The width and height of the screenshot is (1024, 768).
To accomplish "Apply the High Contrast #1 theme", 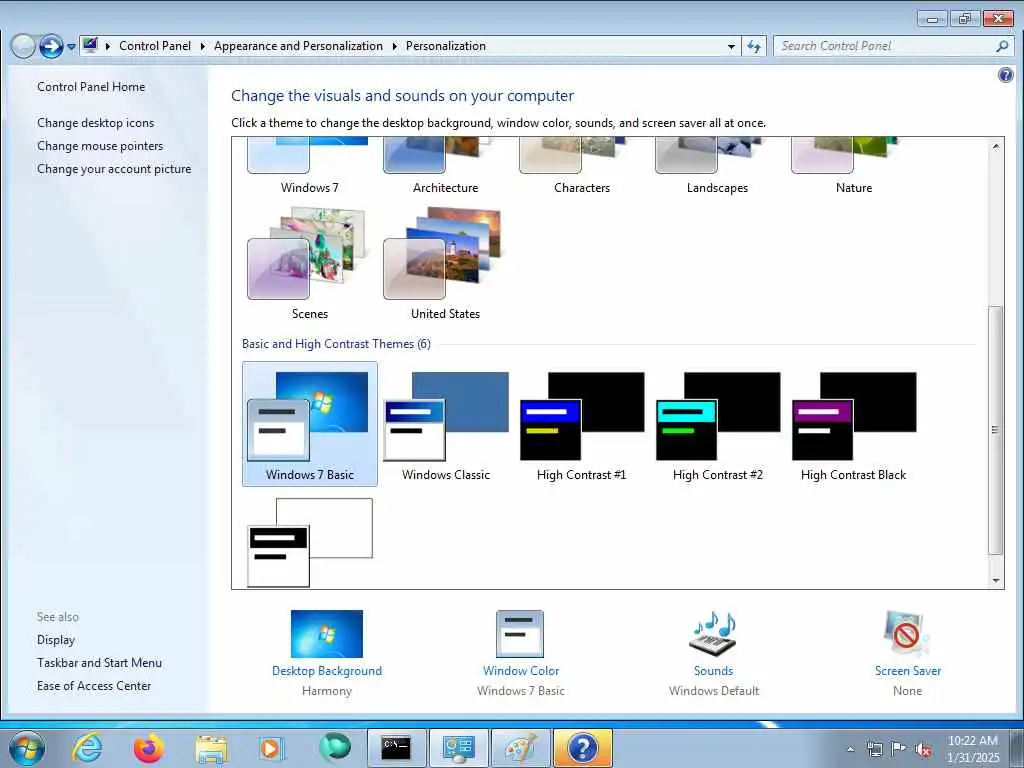I will click(582, 424).
